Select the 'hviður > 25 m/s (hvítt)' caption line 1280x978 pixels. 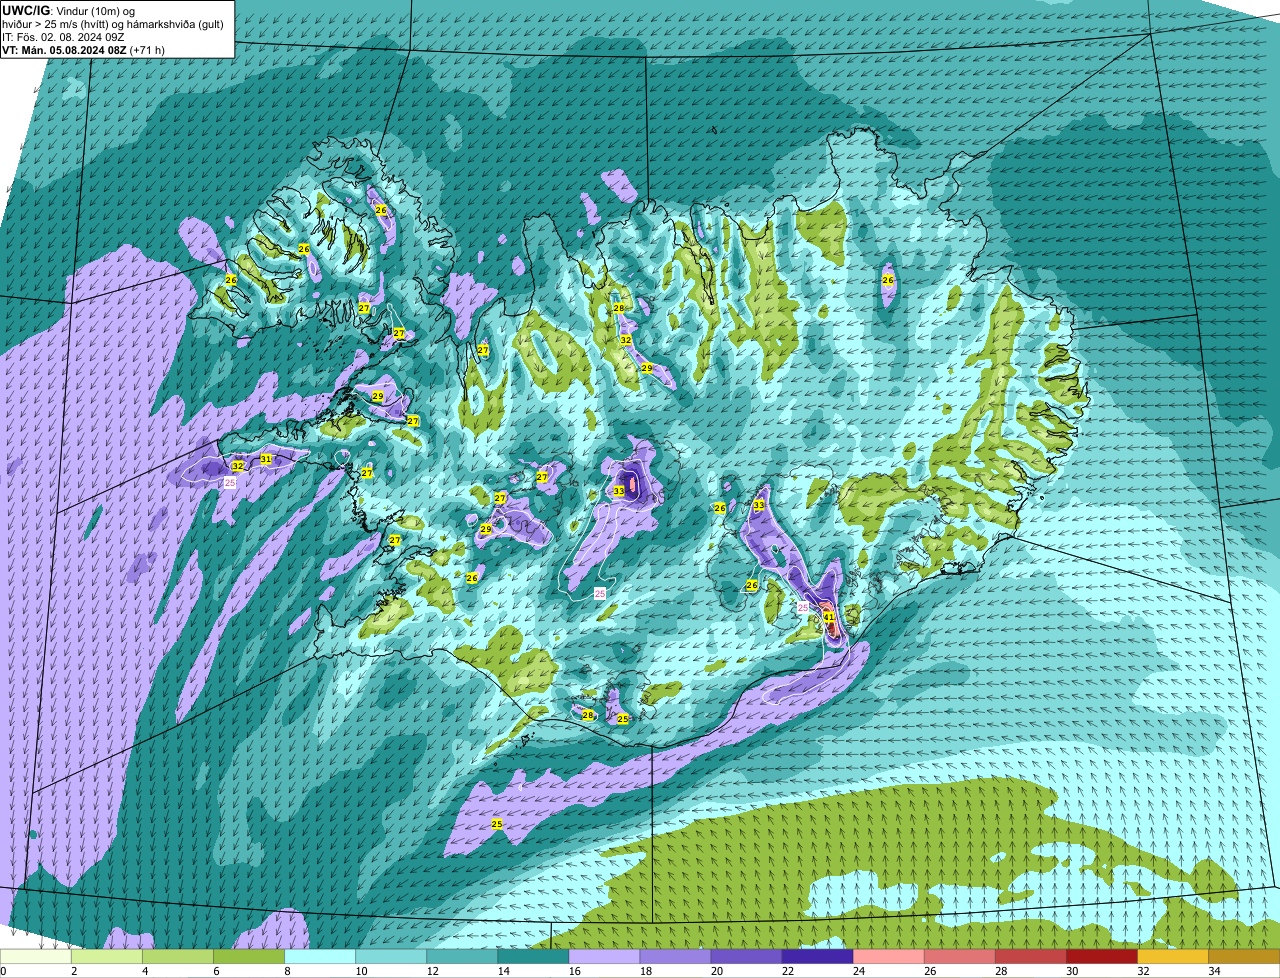pyautogui.click(x=113, y=24)
